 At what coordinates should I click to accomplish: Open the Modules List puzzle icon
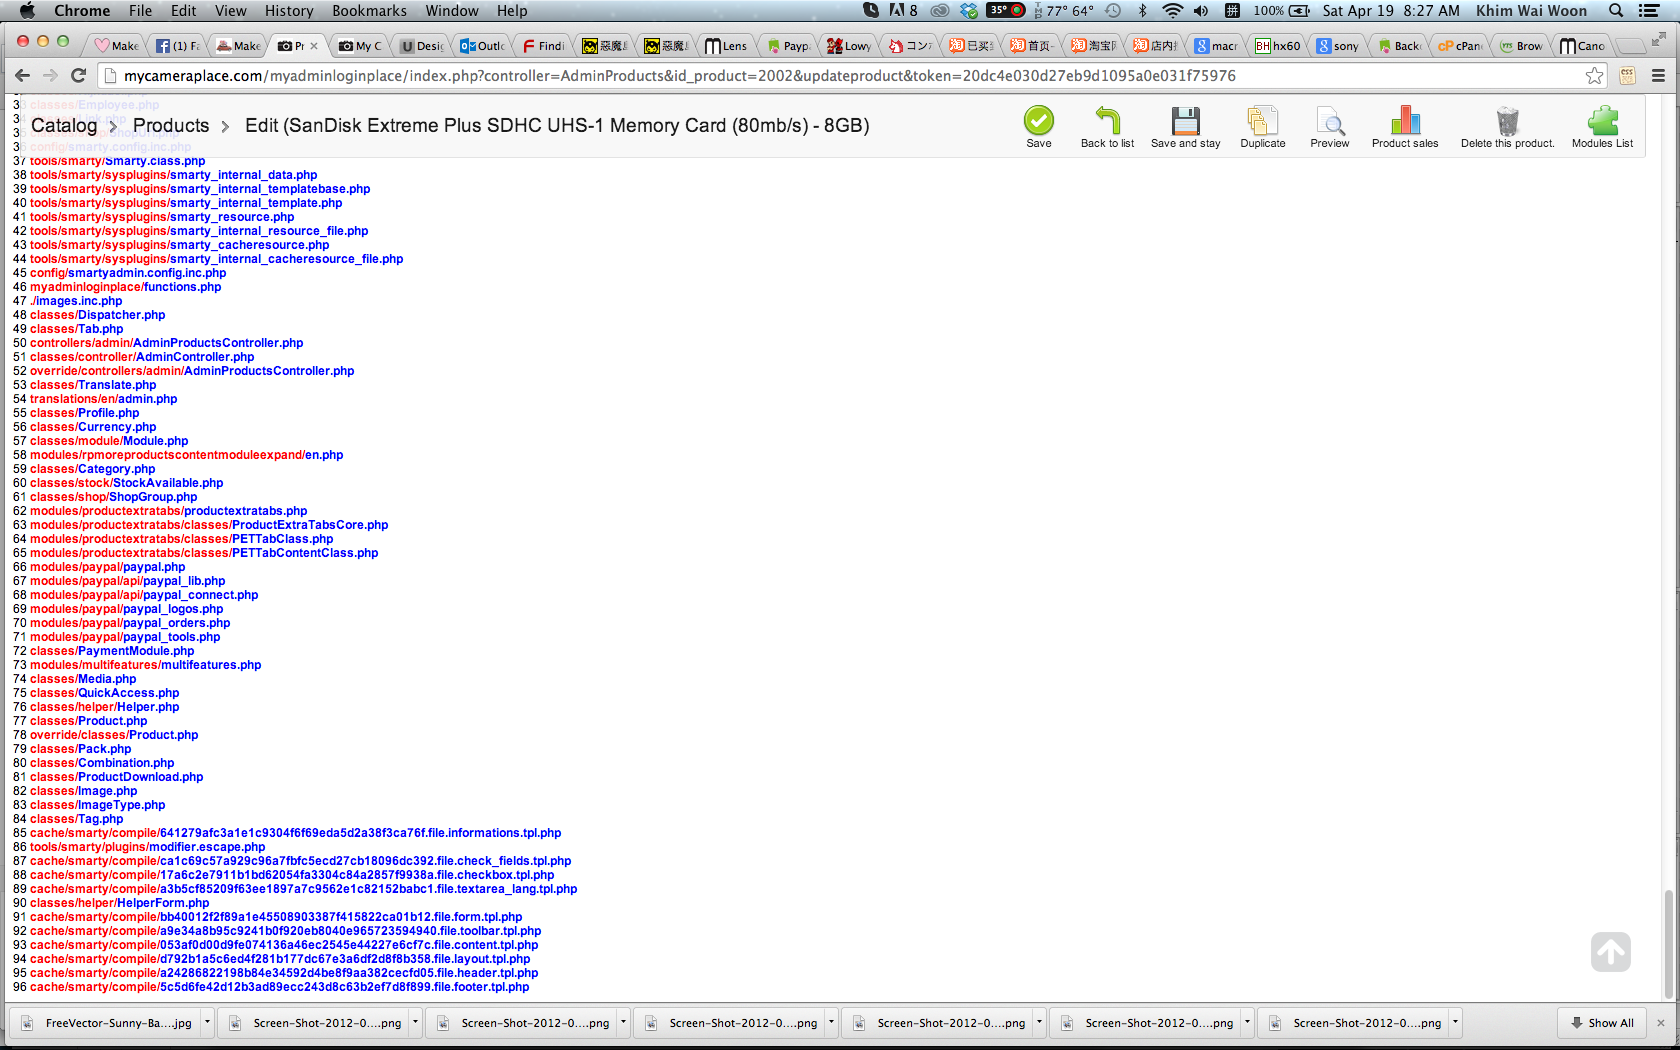(x=1602, y=121)
